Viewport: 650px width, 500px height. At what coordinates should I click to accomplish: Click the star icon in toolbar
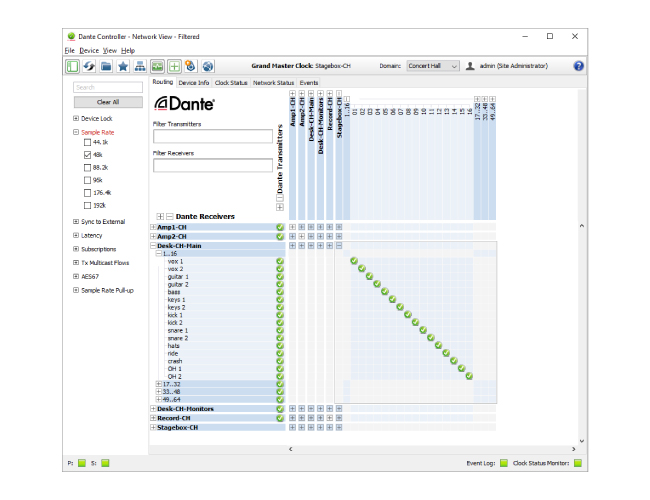(123, 66)
